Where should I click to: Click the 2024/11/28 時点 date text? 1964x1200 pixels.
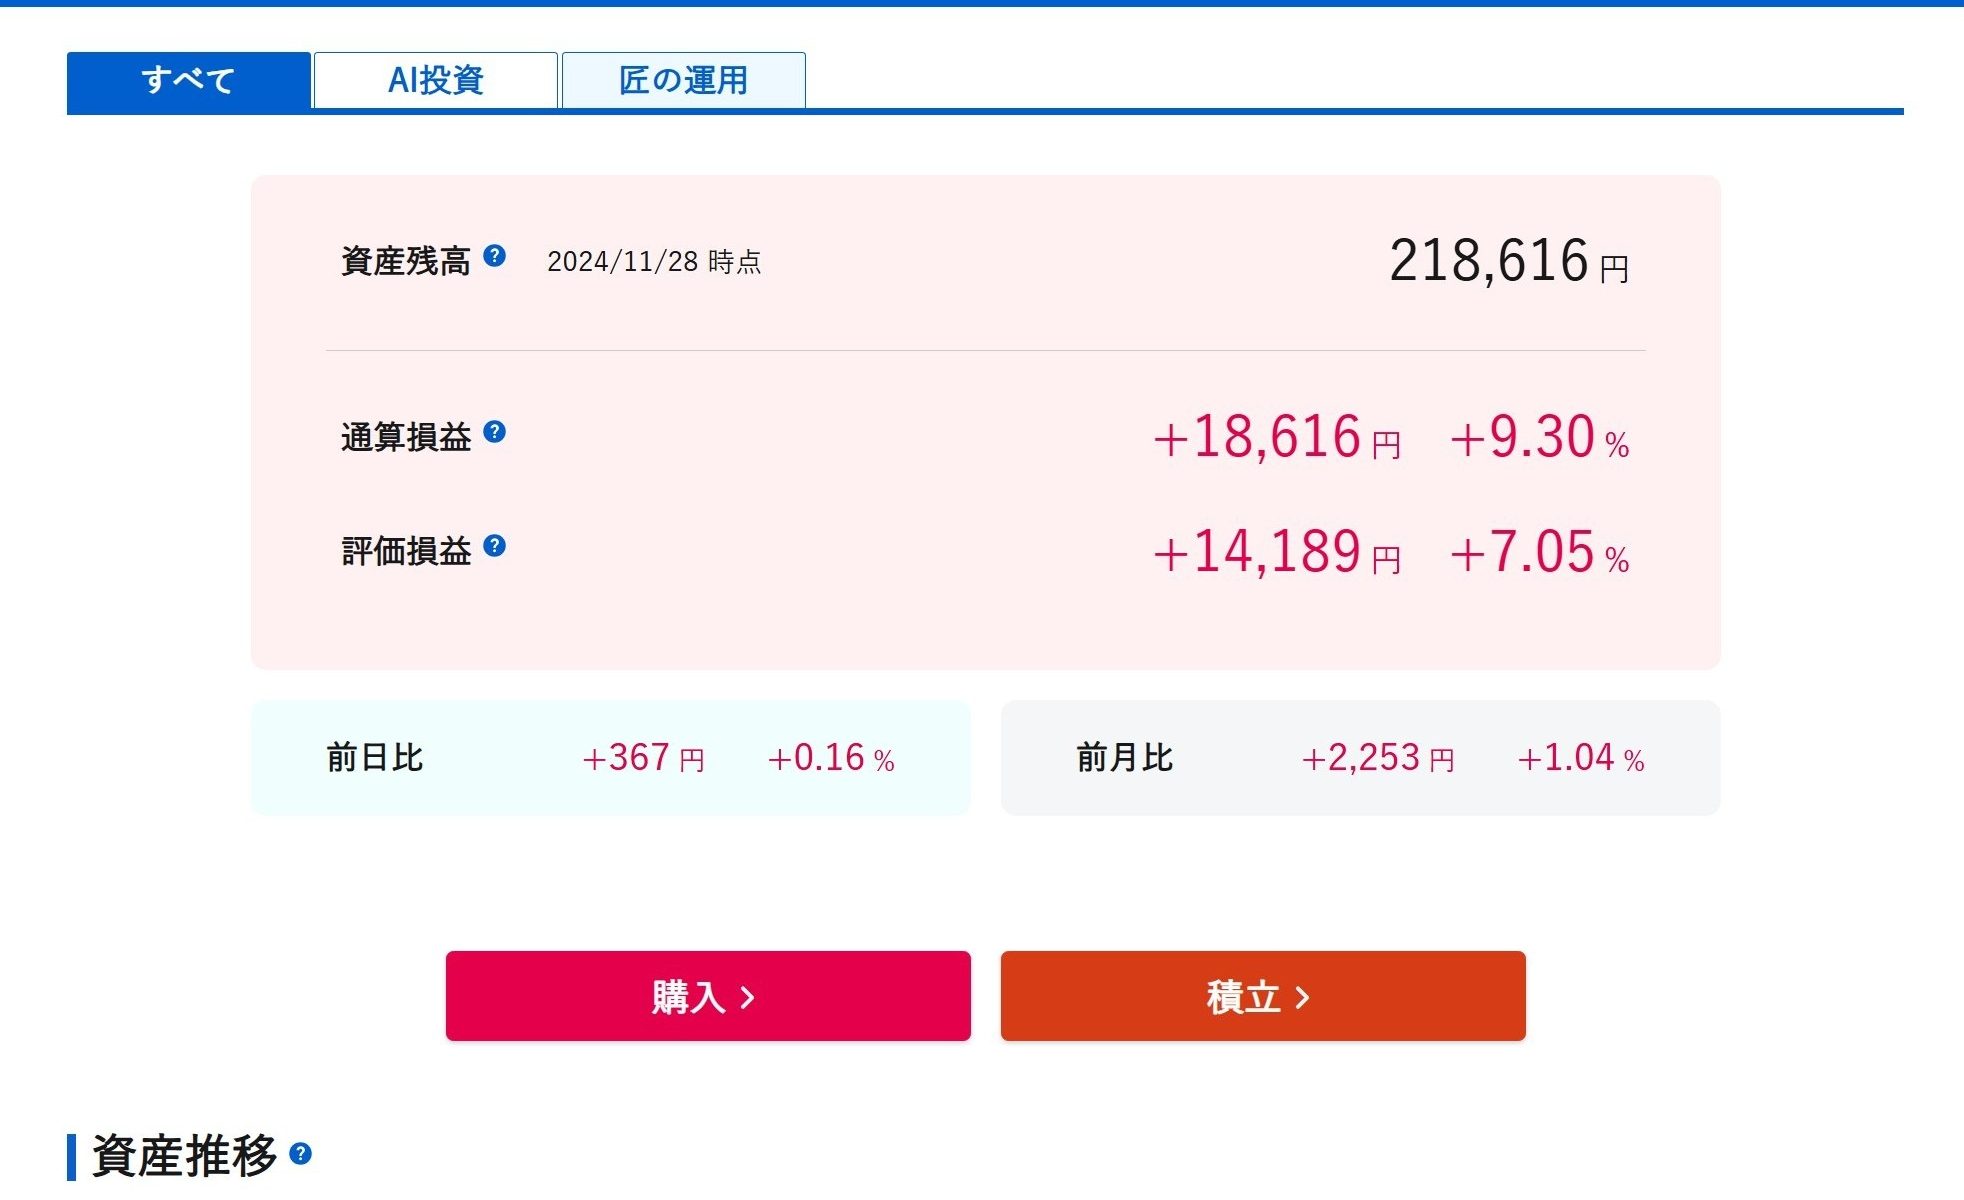(654, 262)
